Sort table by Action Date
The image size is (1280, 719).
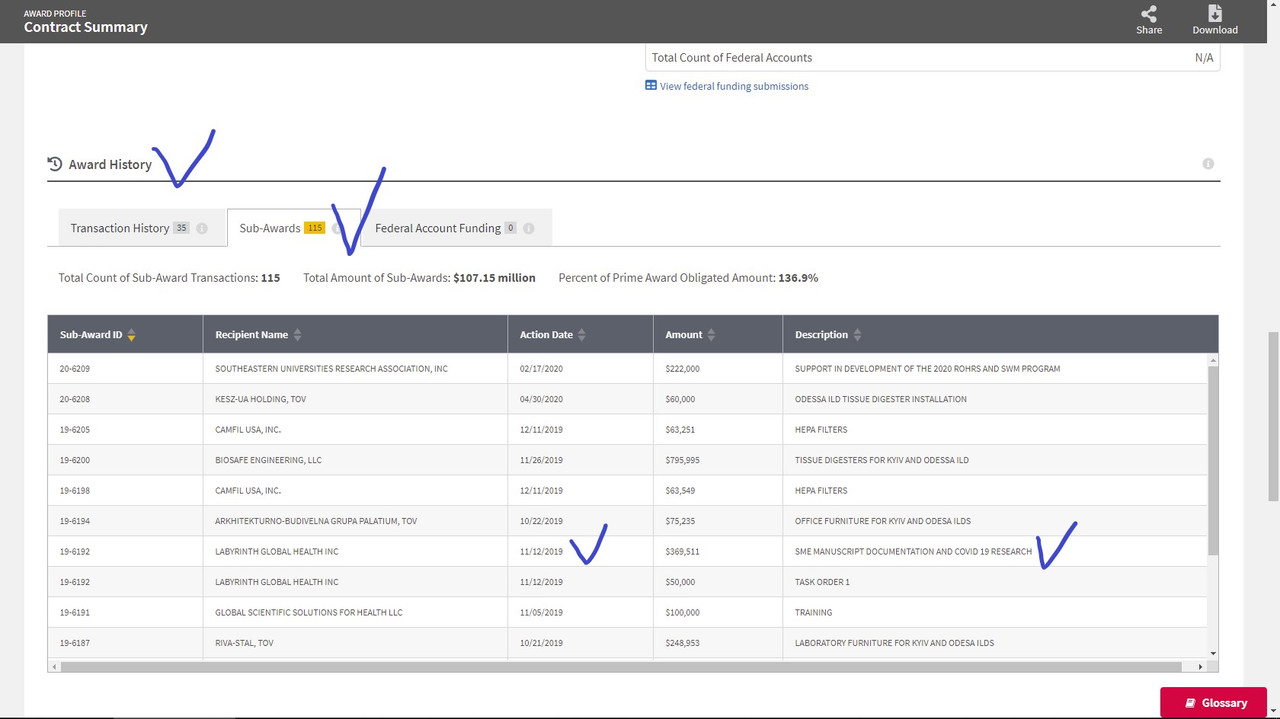(x=582, y=335)
